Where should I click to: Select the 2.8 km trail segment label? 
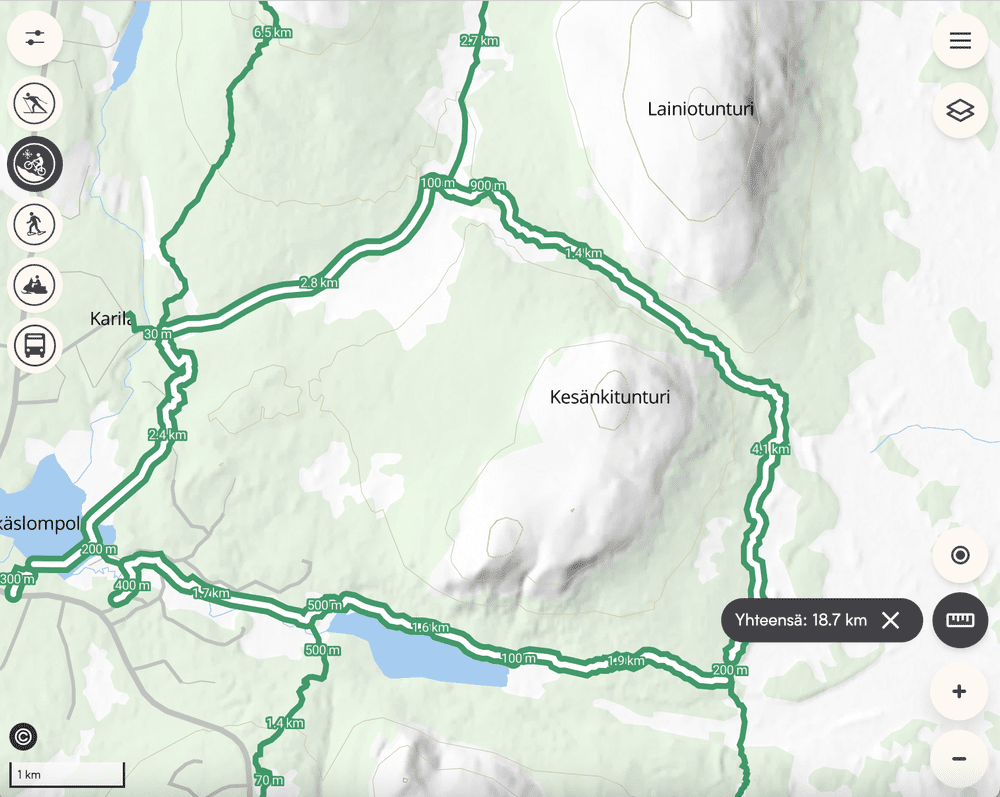(319, 282)
